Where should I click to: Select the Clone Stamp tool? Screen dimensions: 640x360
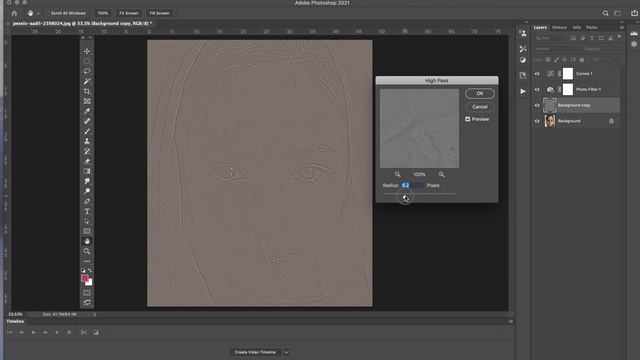[87, 141]
